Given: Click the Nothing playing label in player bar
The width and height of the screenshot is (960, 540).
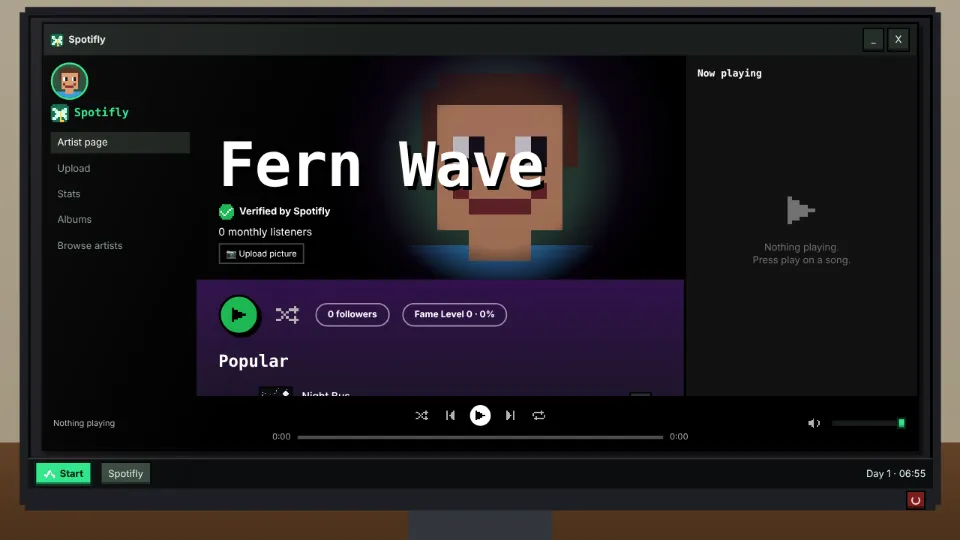Looking at the screenshot, I should point(84,423).
